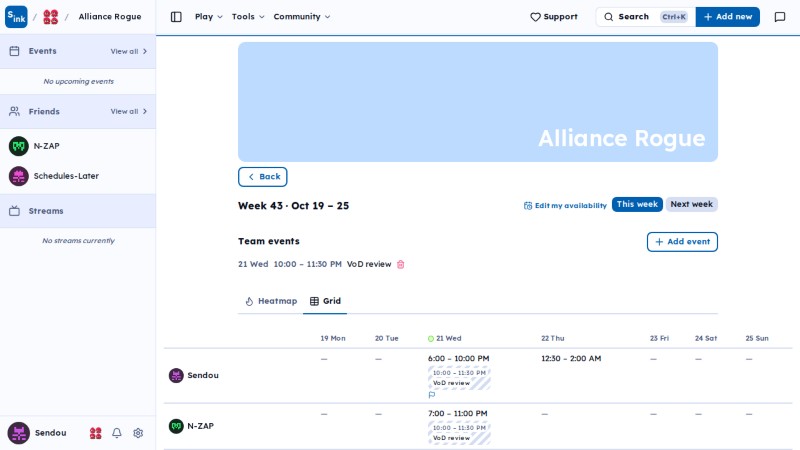
Task: Click Add event button
Action: pyautogui.click(x=682, y=242)
